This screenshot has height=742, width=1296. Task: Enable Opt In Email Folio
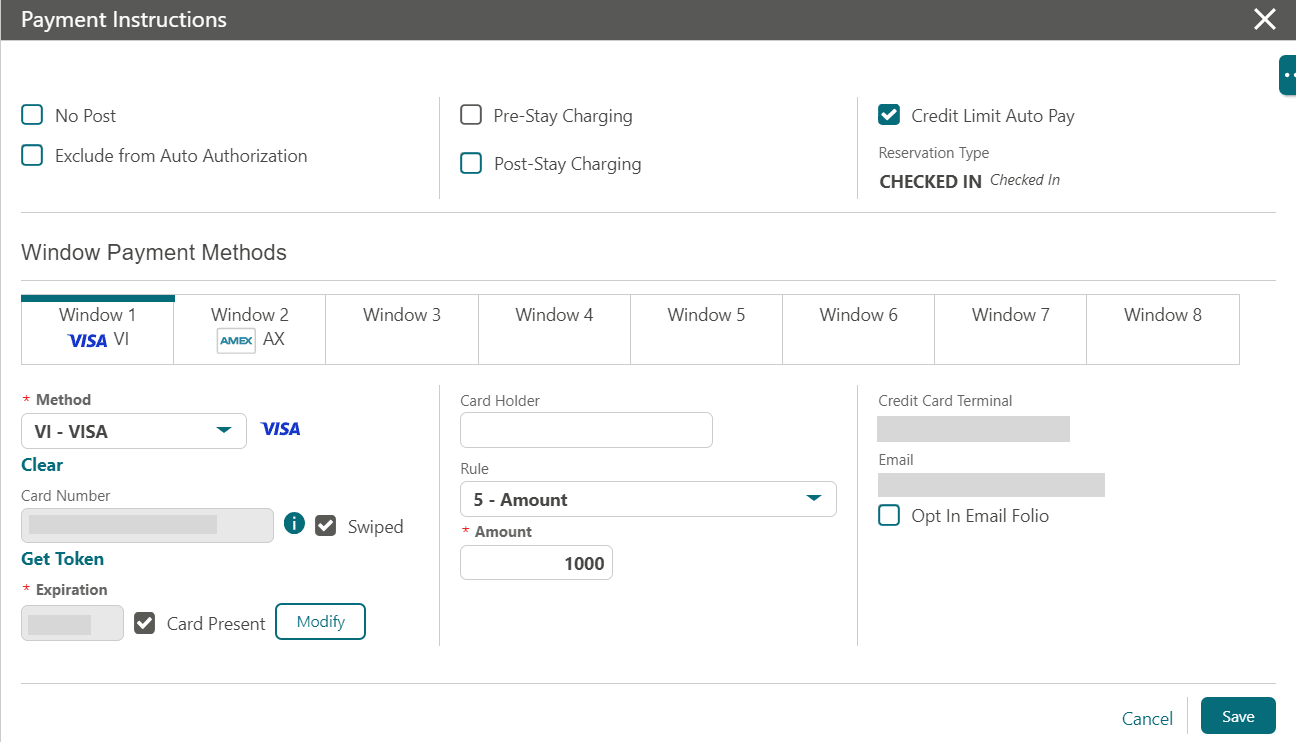(889, 515)
